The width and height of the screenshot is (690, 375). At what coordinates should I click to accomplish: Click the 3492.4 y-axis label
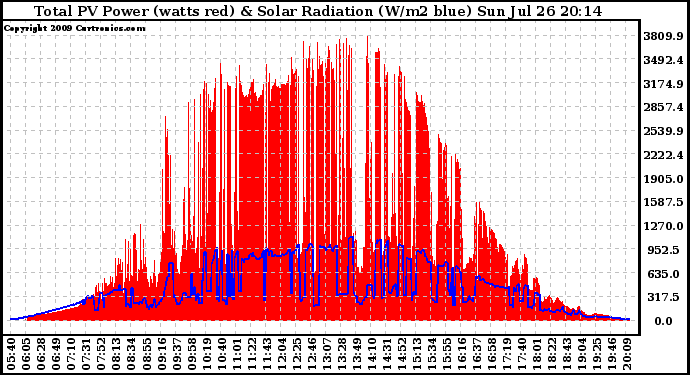tap(663, 60)
